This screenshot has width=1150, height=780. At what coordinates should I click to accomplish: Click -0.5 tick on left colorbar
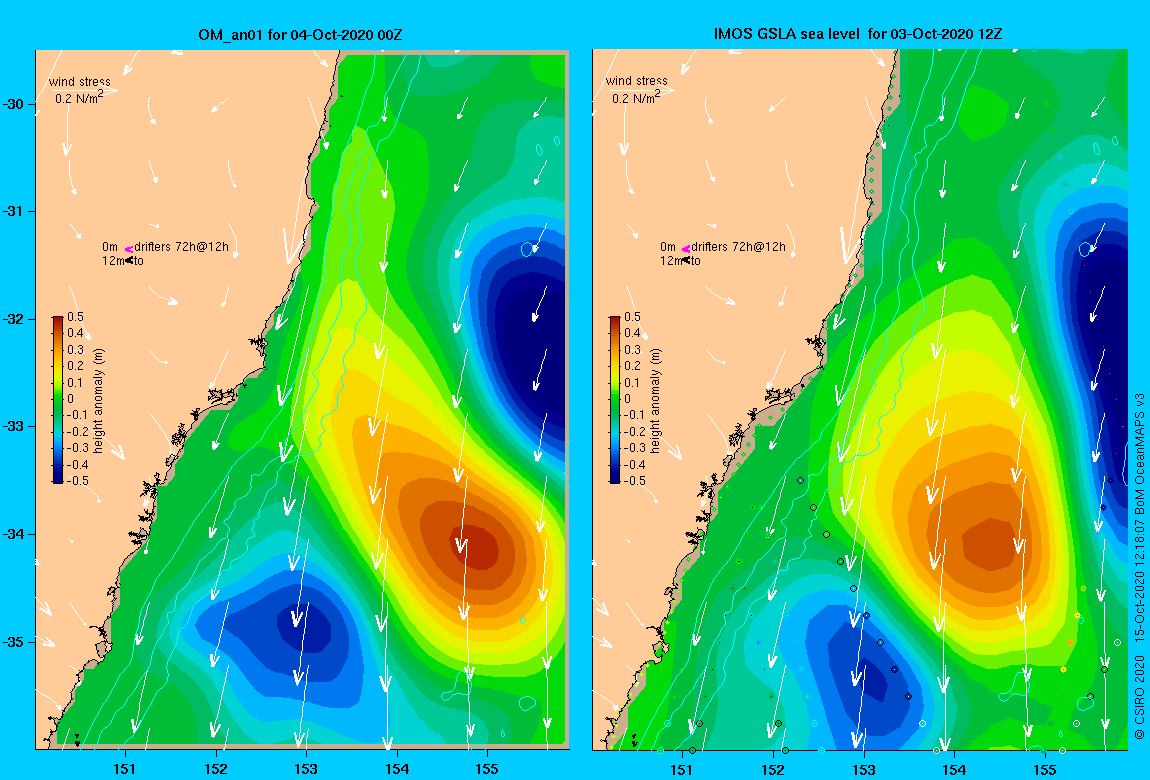(78, 480)
